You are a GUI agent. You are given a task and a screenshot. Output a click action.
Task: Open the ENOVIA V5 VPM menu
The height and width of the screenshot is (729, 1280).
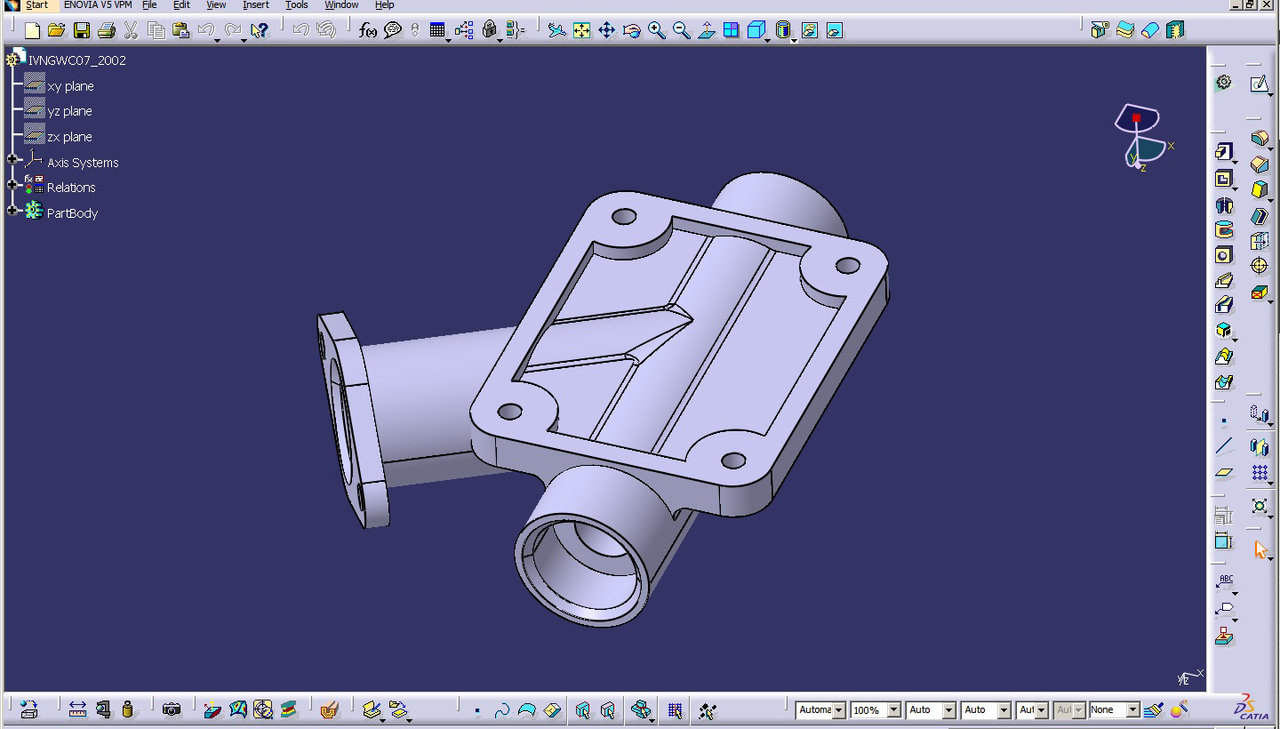click(x=98, y=5)
